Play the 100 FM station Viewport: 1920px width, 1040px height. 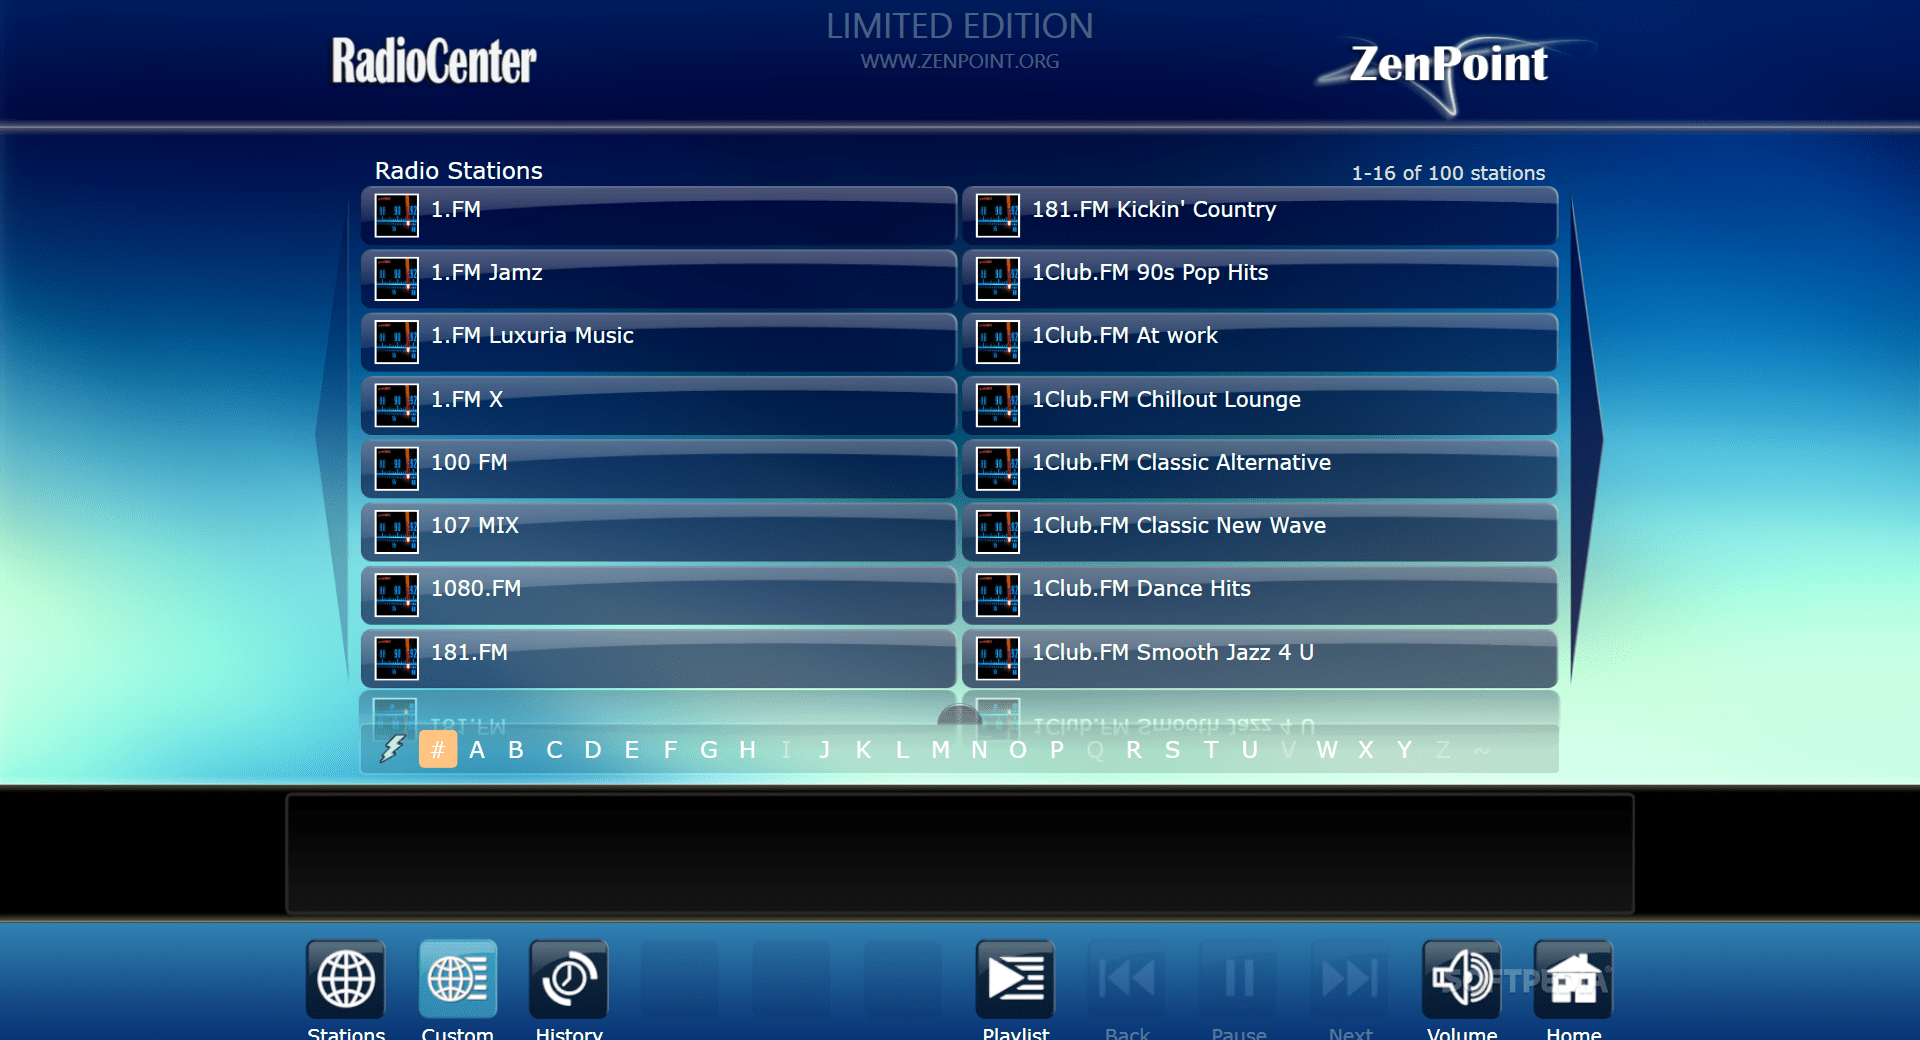tap(659, 468)
